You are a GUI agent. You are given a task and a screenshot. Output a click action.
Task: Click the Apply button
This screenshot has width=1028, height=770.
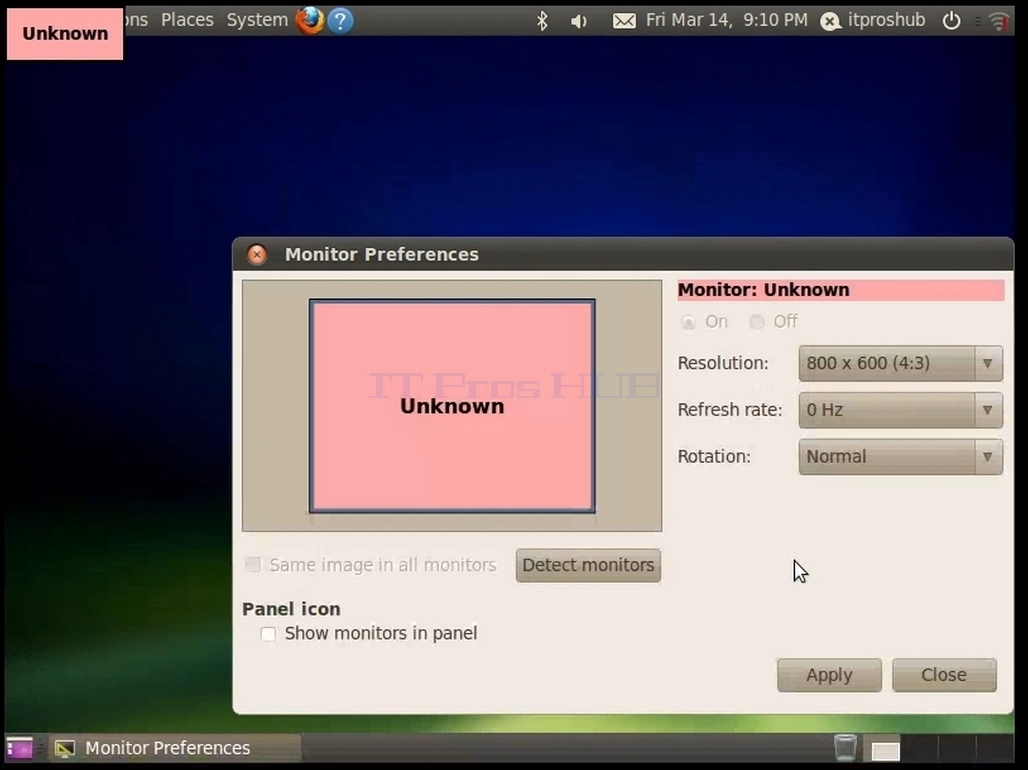click(829, 675)
